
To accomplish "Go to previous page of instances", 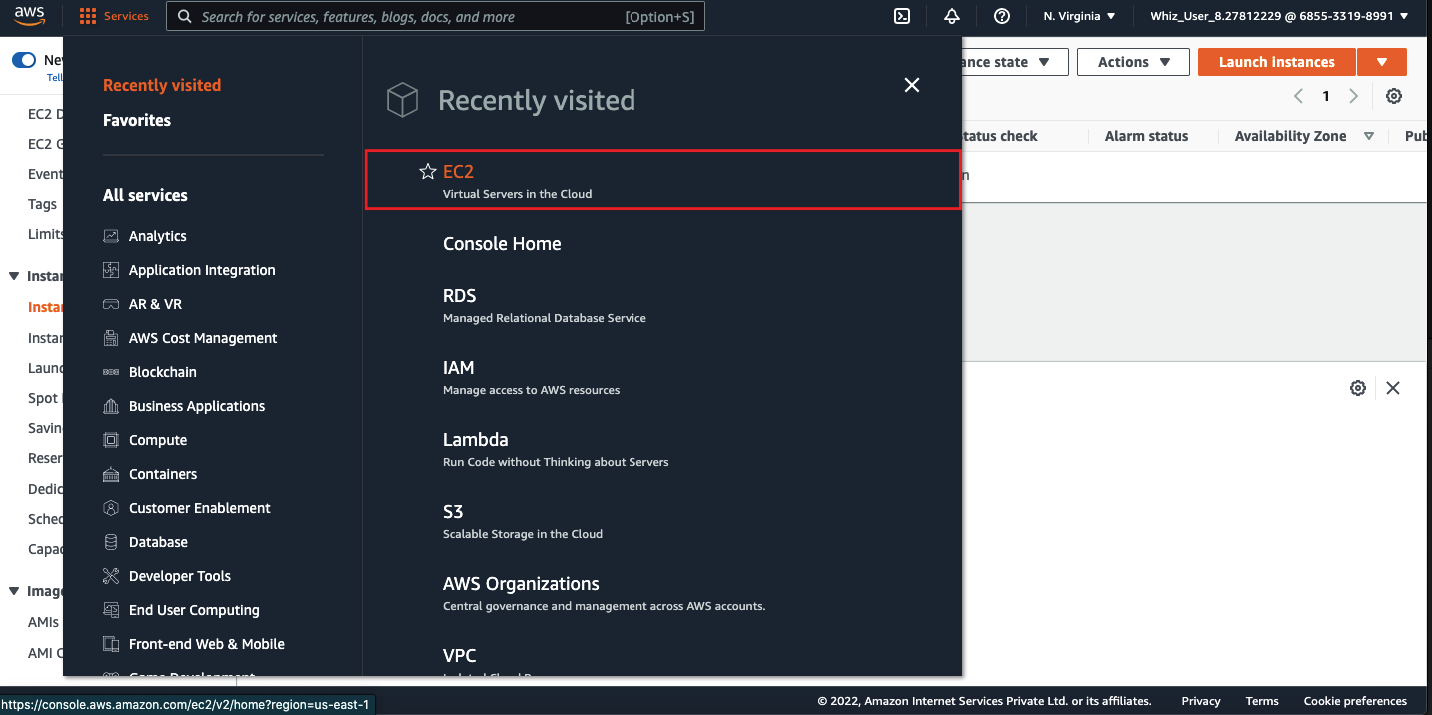I will [1298, 96].
